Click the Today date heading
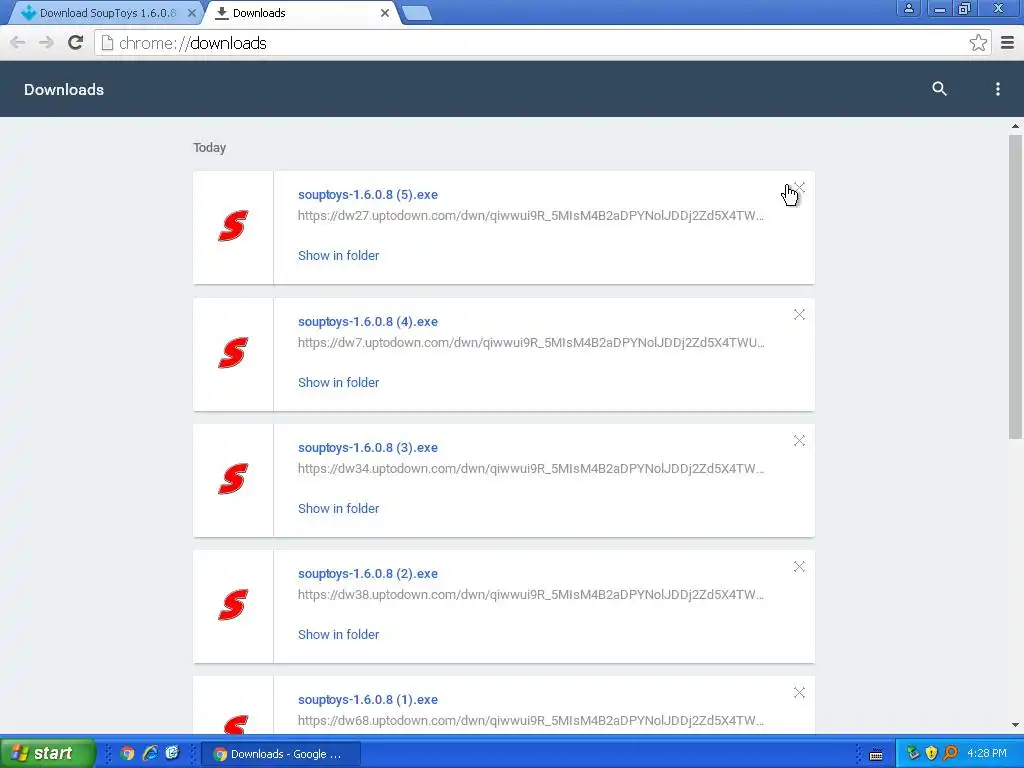The height and width of the screenshot is (768, 1024). pyautogui.click(x=210, y=148)
